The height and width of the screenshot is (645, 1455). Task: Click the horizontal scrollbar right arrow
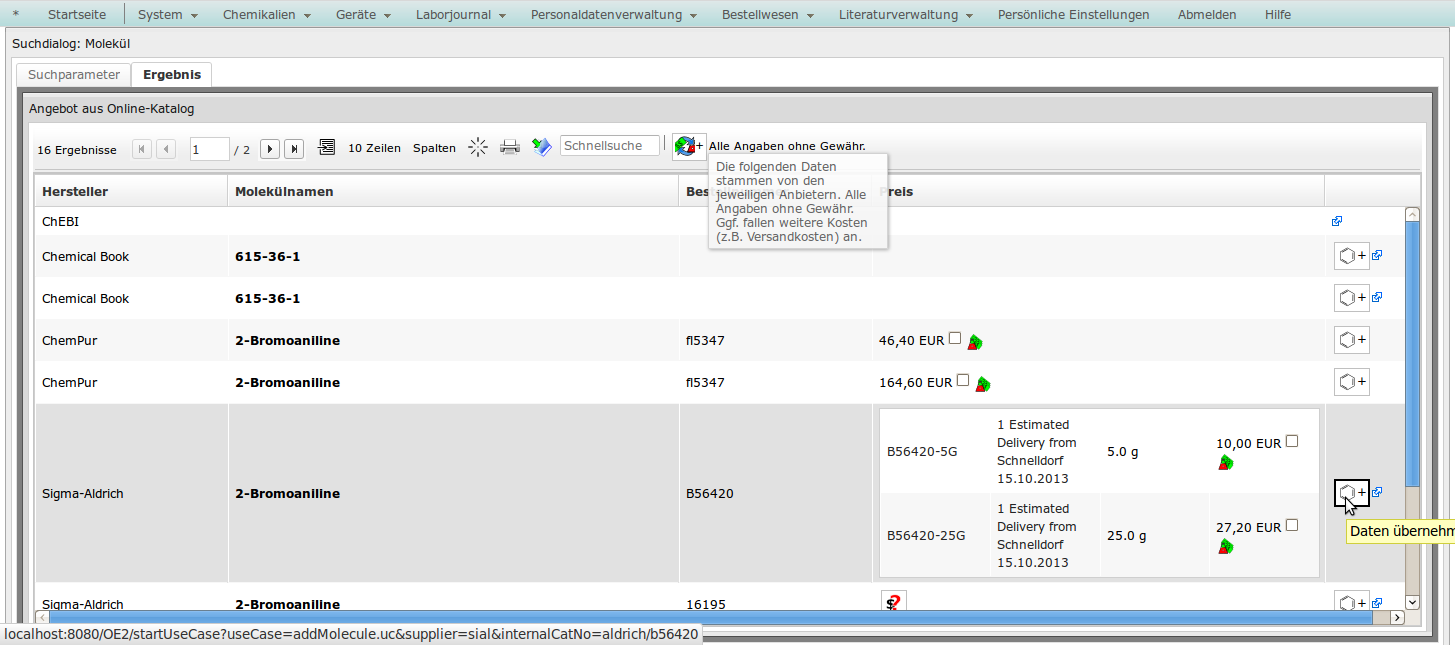coord(1397,617)
